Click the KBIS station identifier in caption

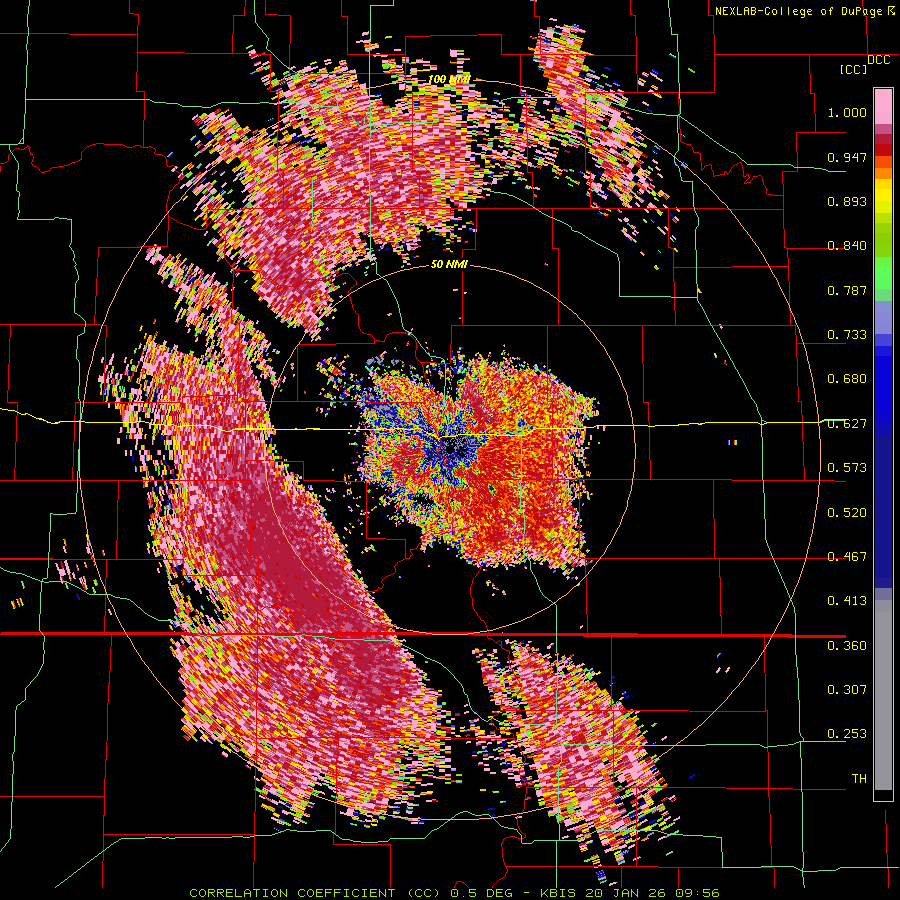coord(558,893)
